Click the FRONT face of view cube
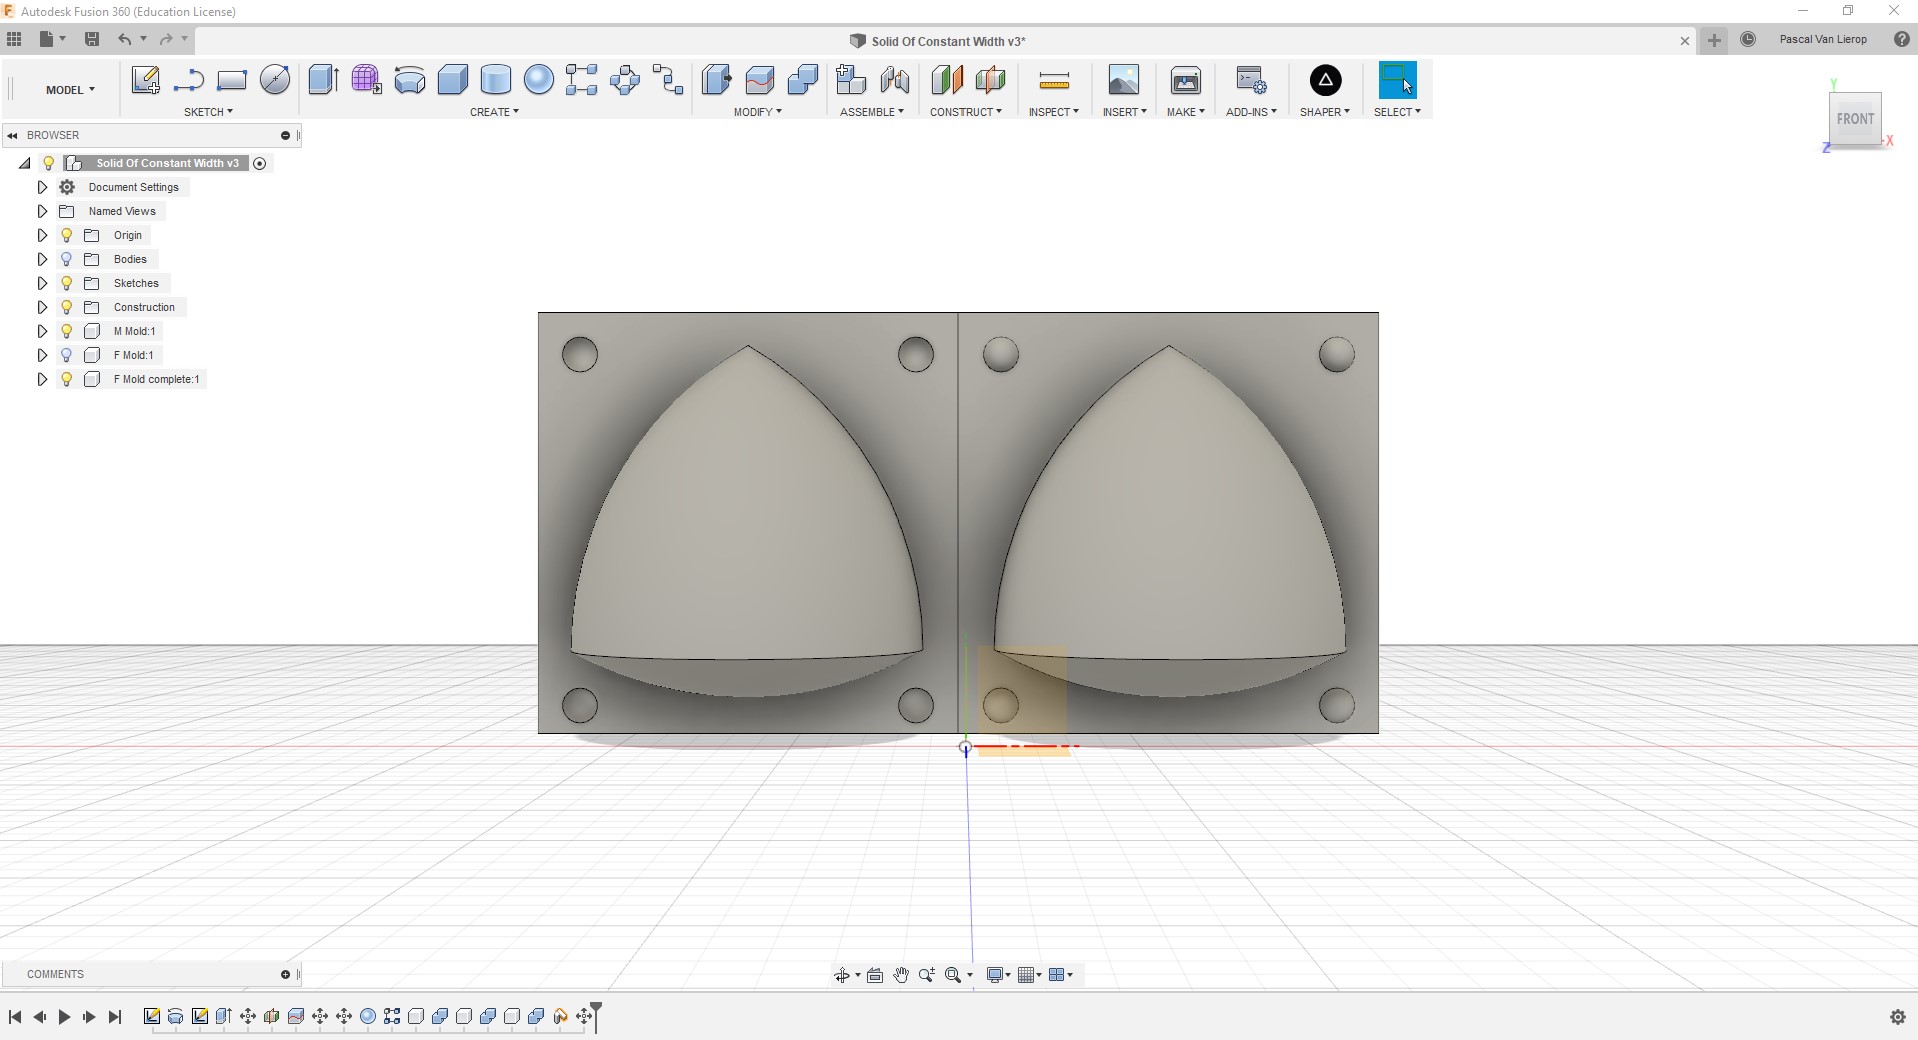Viewport: 1918px width, 1040px height. click(x=1855, y=119)
